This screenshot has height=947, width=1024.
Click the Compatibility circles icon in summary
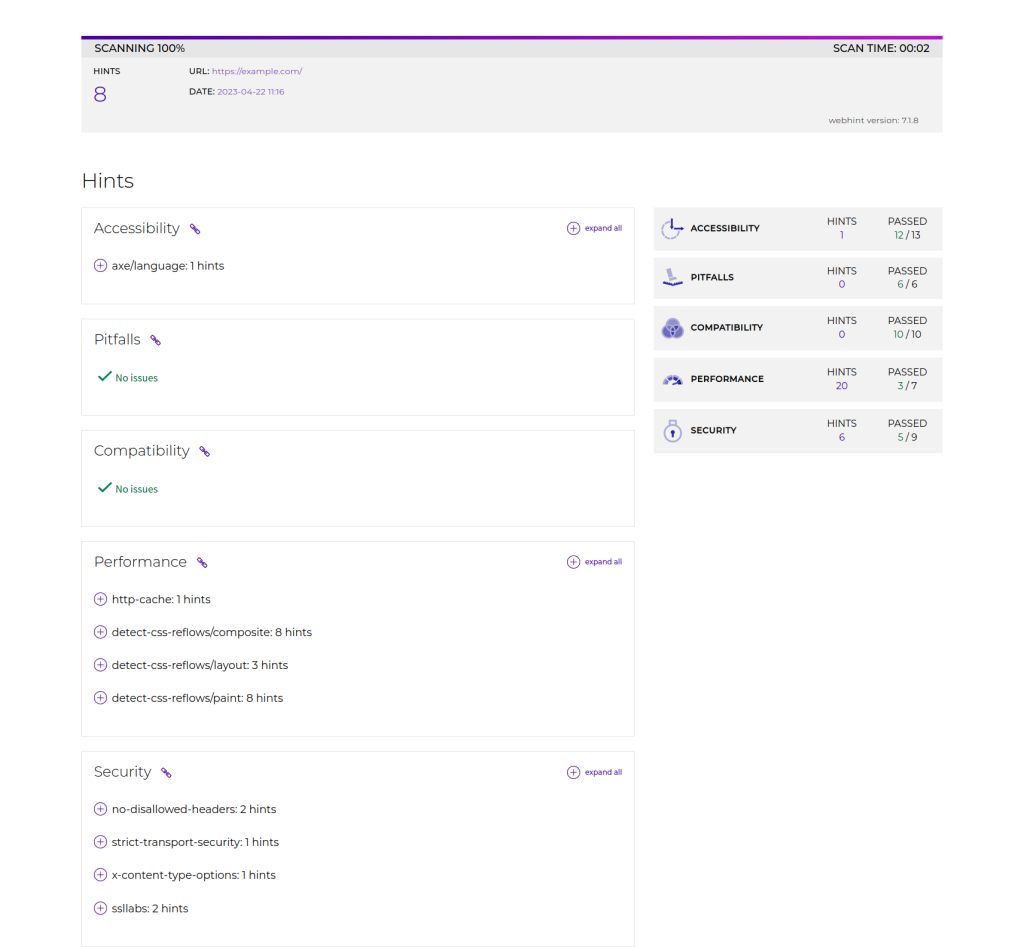pos(672,328)
